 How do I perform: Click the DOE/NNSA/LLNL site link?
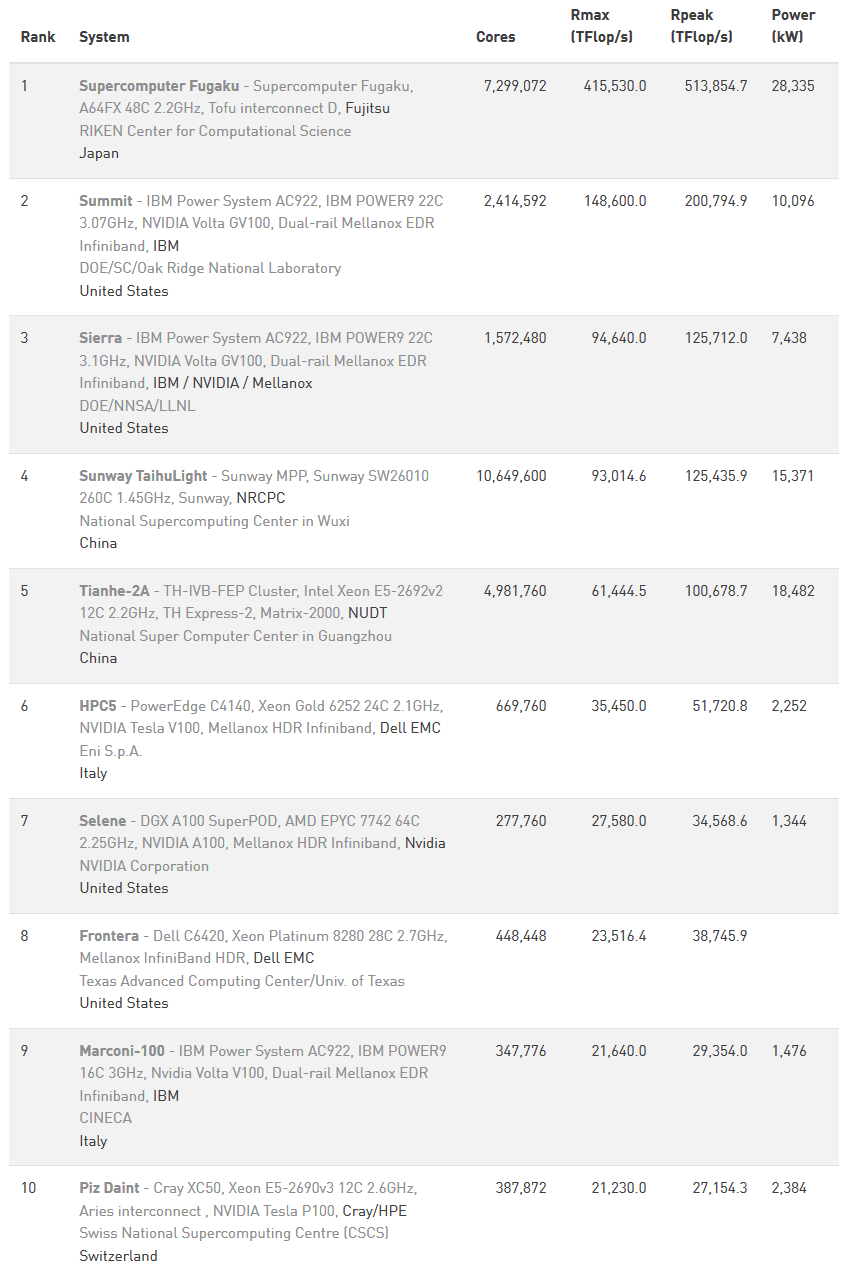(138, 406)
